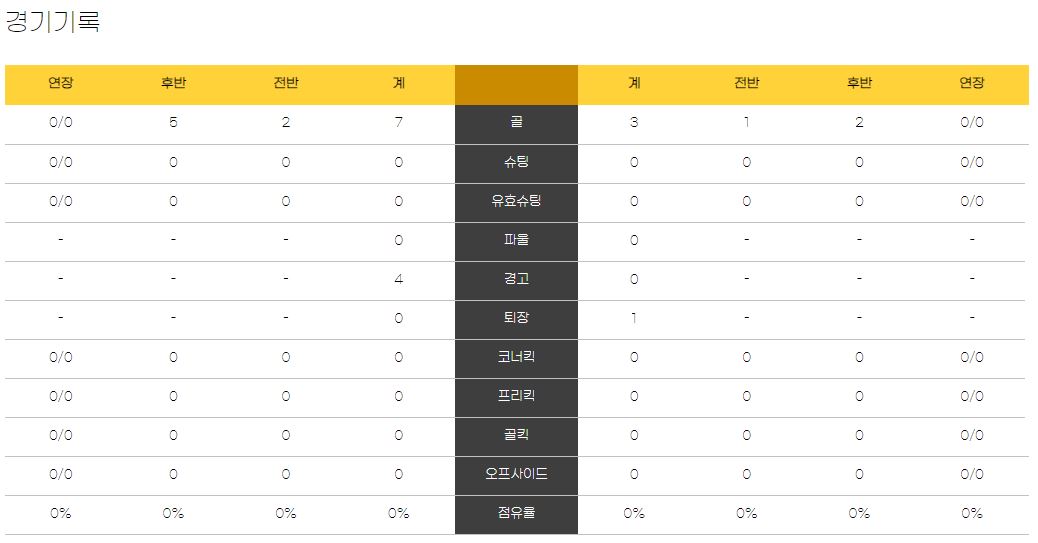Click the 경고 row label
Viewport: 1038px width, 543px height.
[x=516, y=279]
